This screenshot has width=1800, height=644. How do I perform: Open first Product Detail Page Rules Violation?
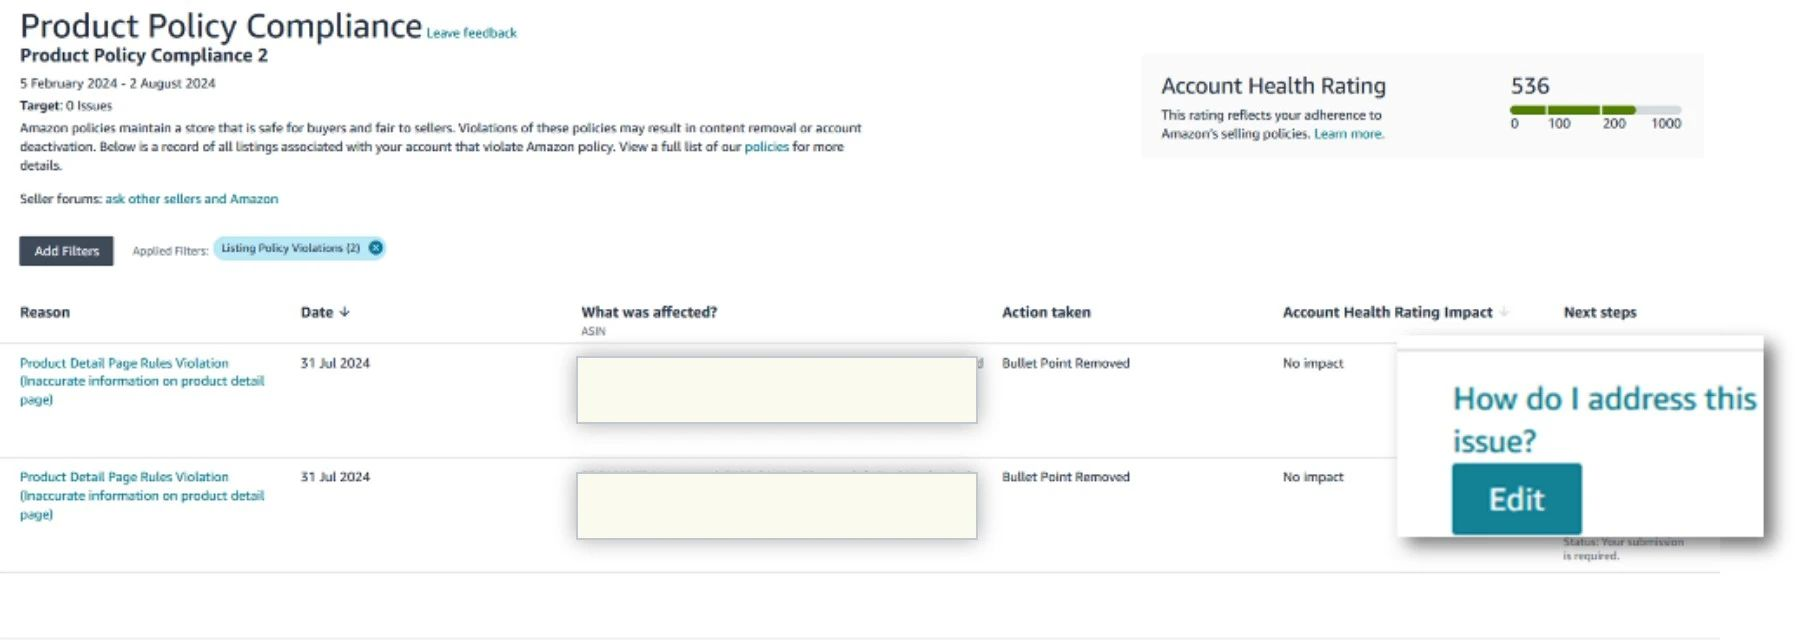[x=142, y=381]
